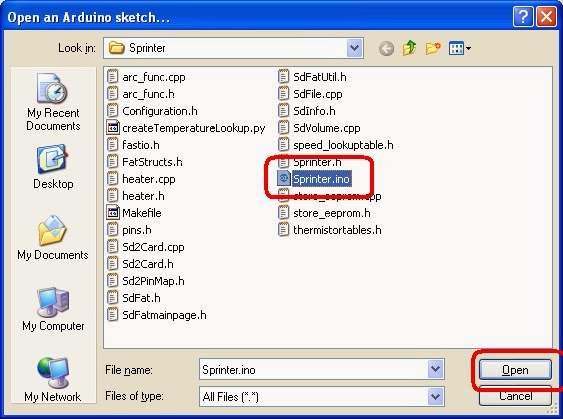The image size is (563, 419).
Task: Go up one folder level
Action: 410,48
